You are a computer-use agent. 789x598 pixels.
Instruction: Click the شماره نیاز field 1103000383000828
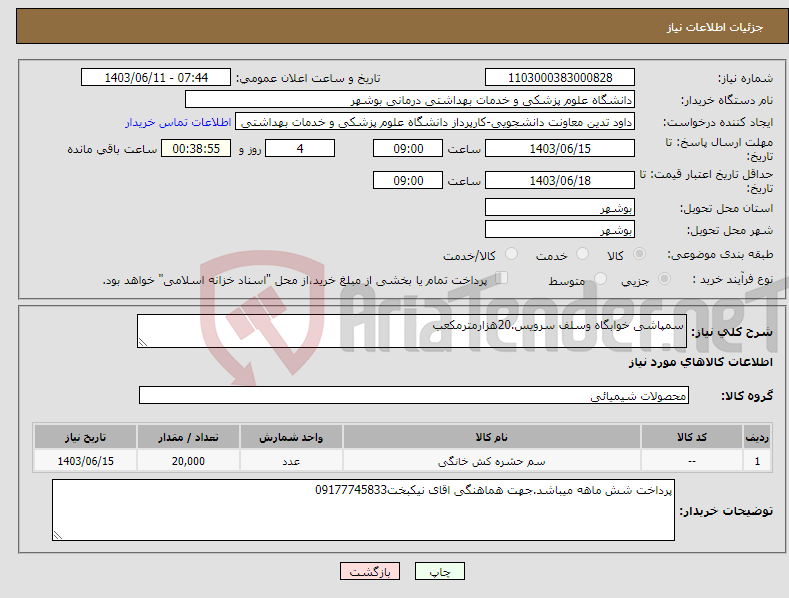[560, 78]
